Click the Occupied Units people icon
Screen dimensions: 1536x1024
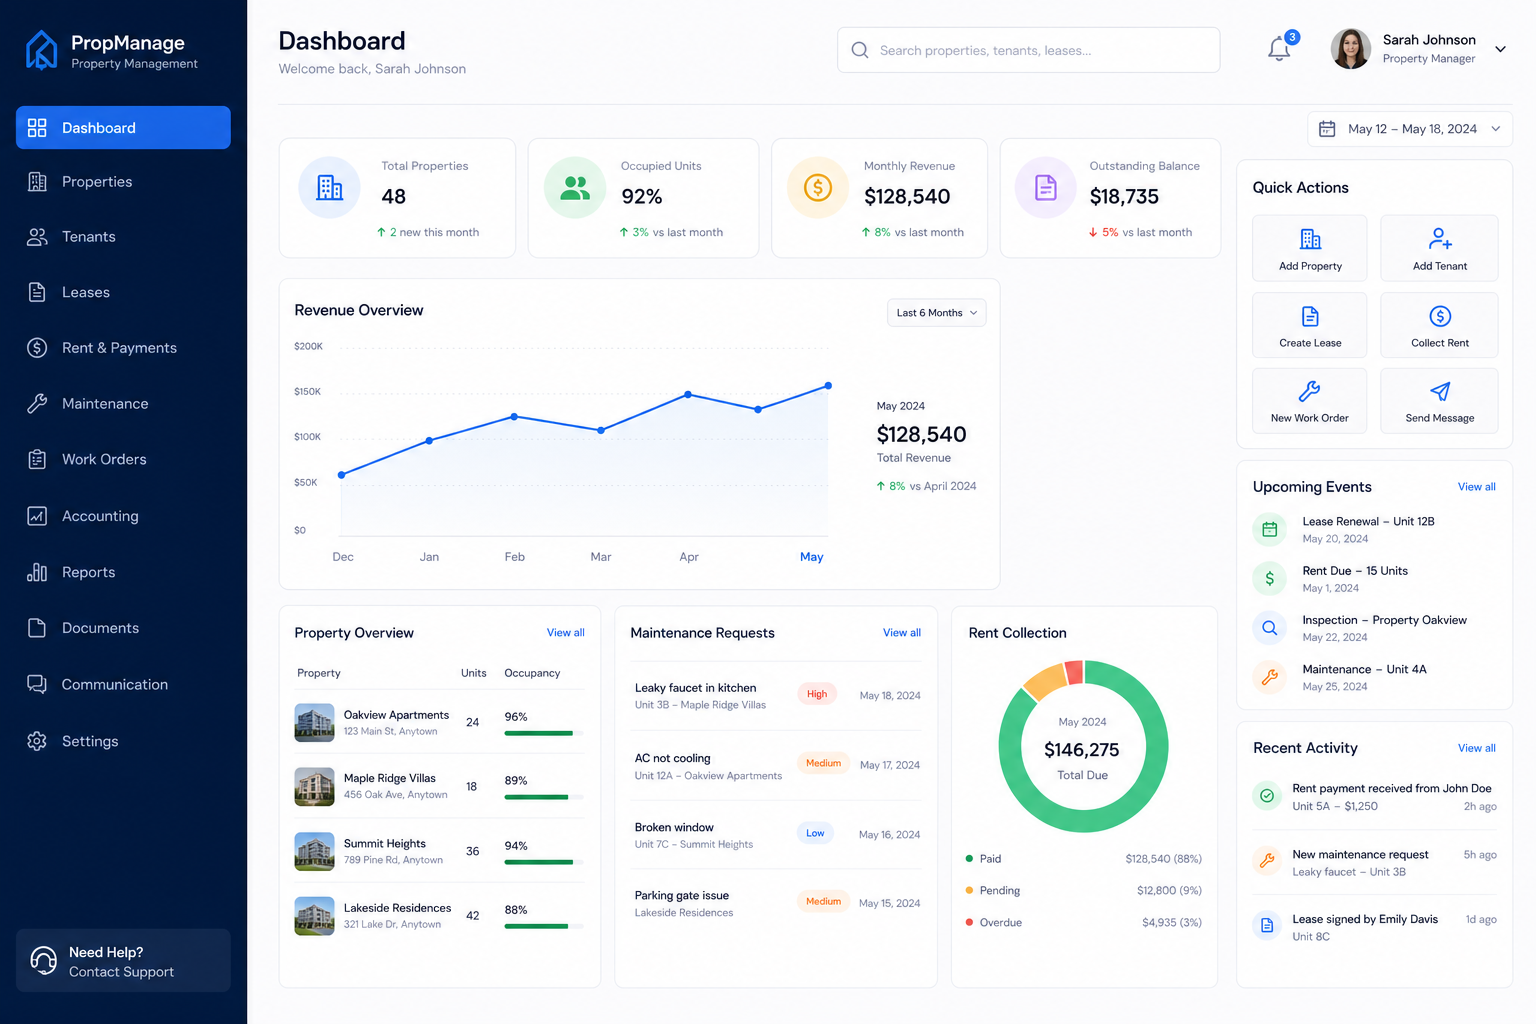(575, 187)
